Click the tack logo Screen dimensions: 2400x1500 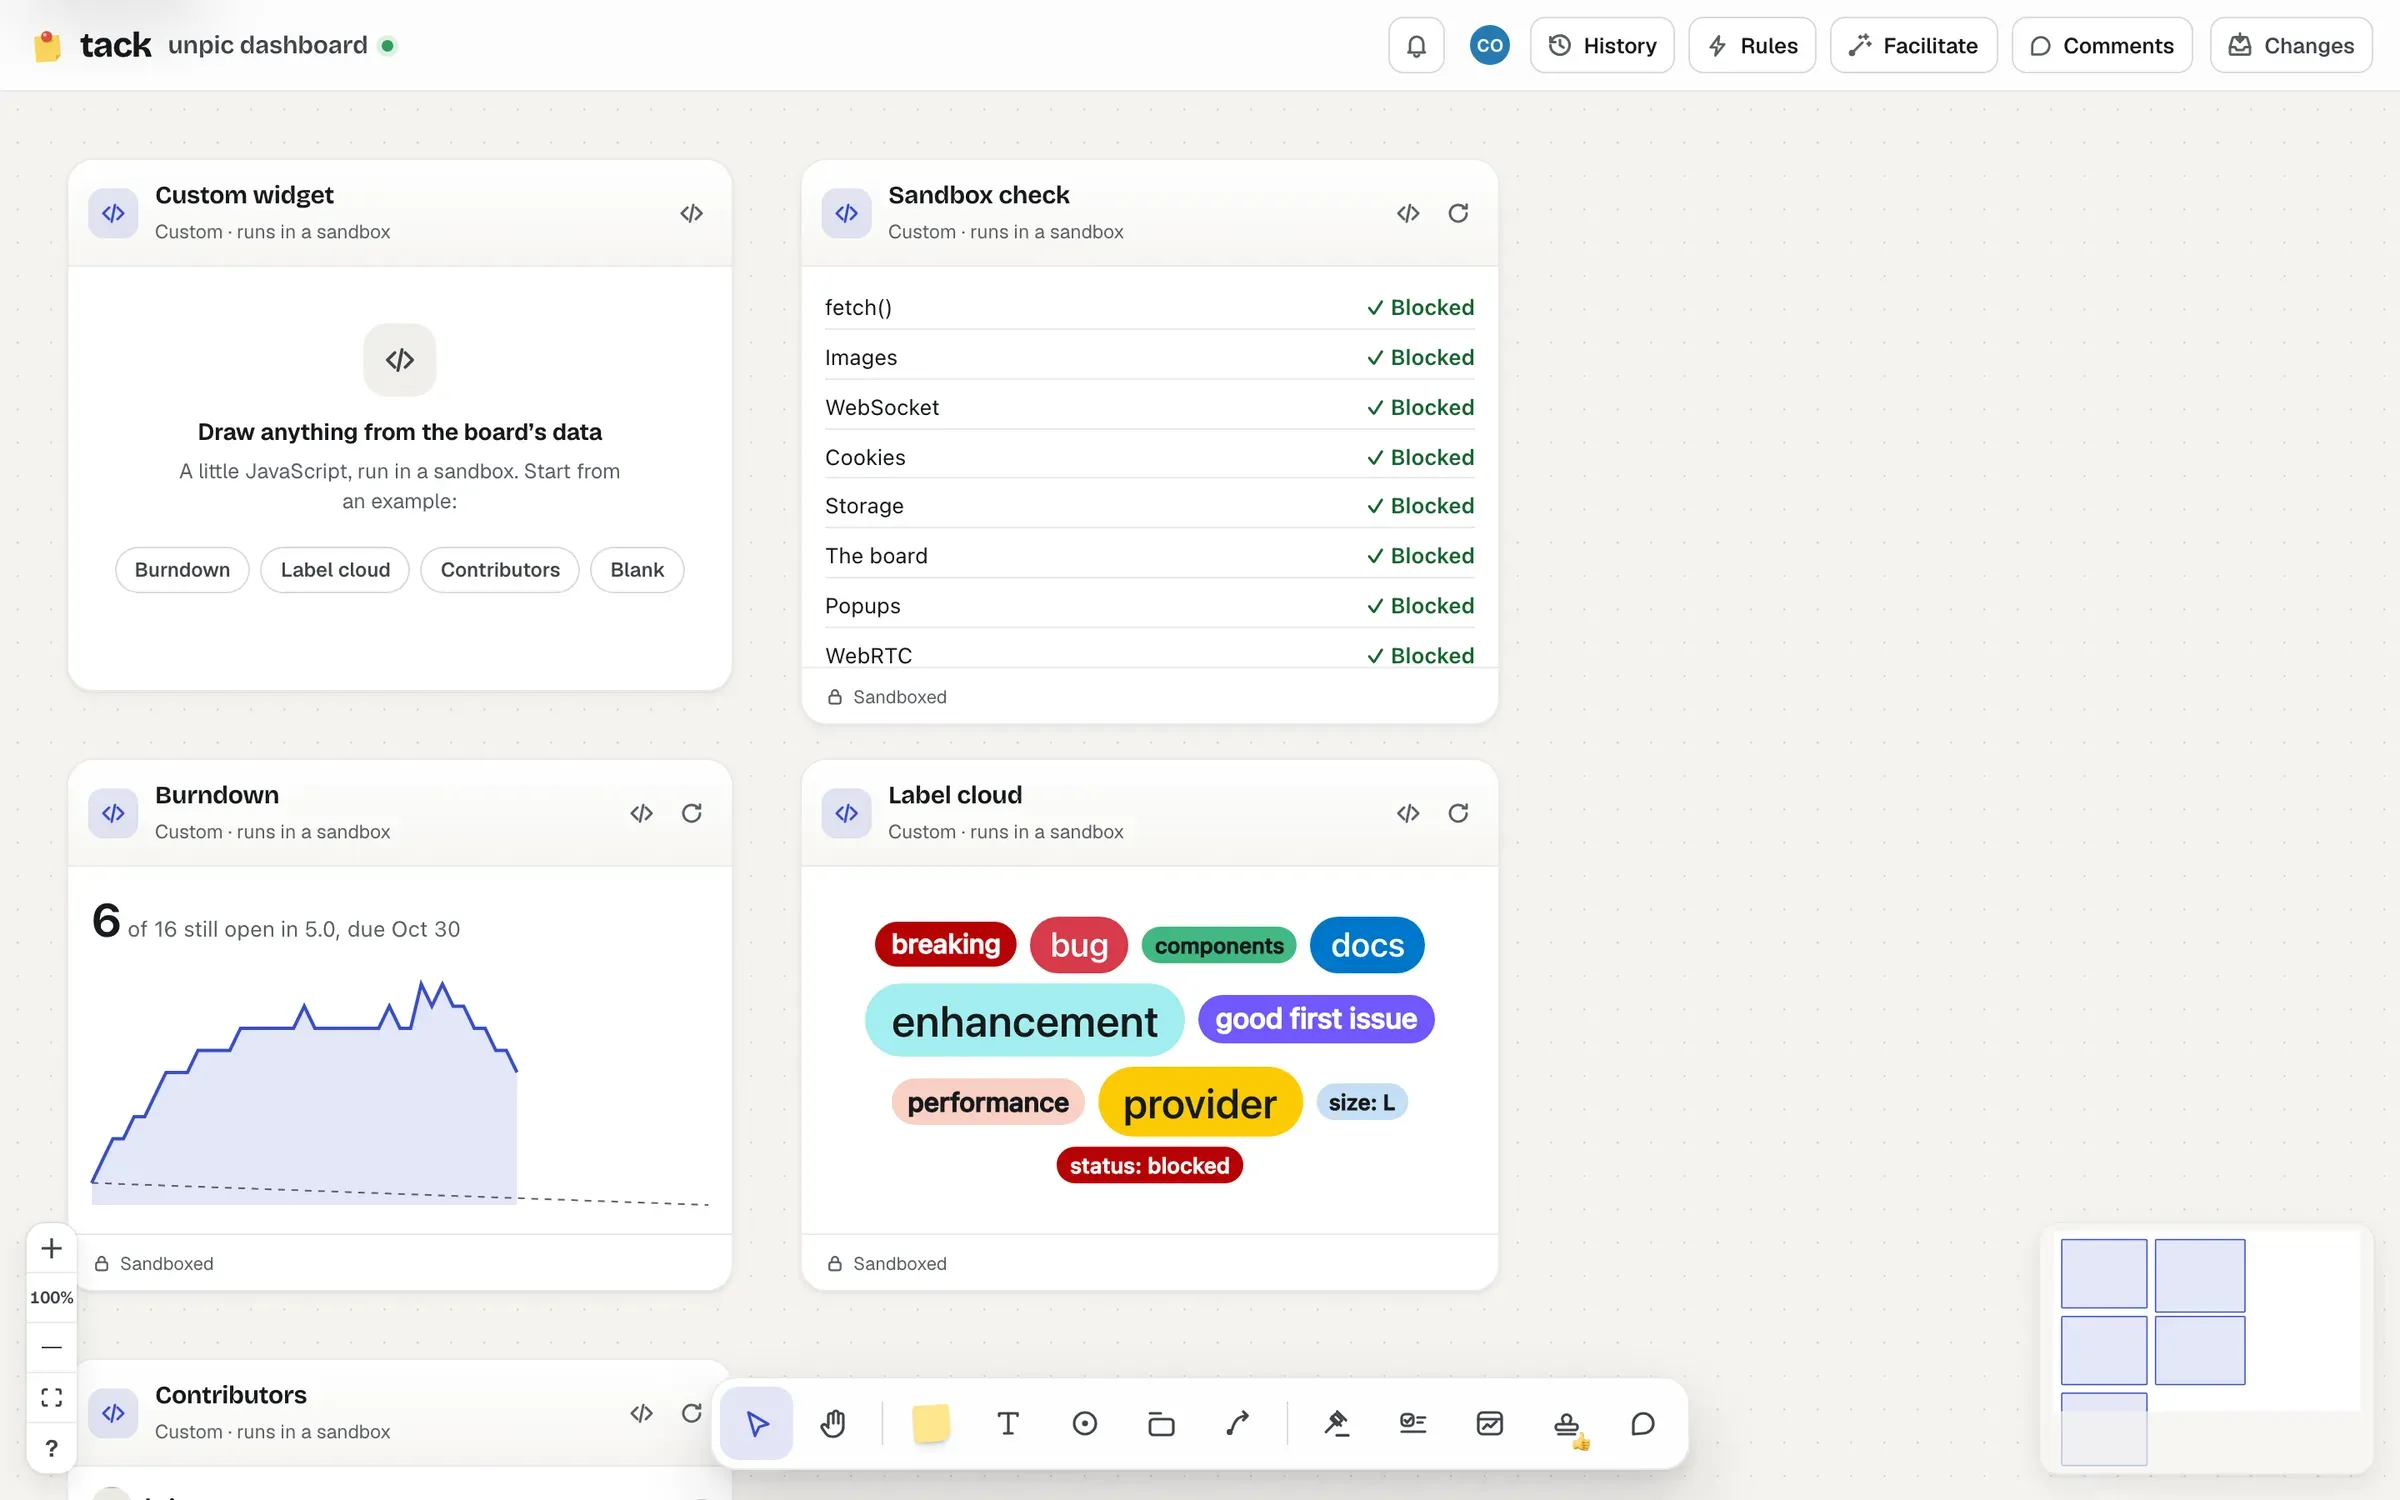click(92, 45)
